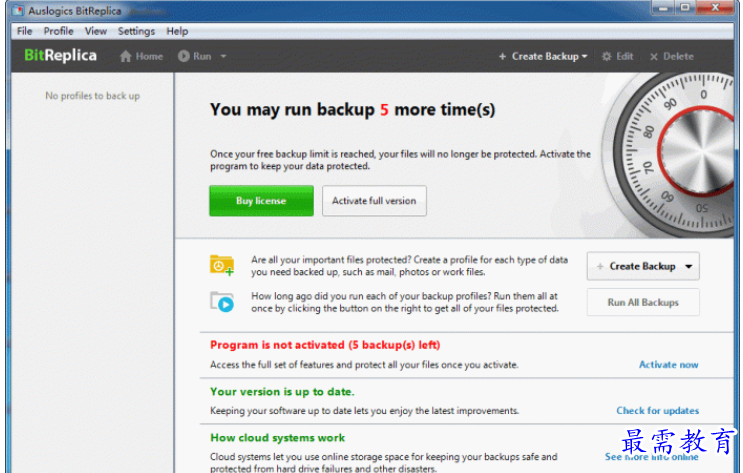Click the Create Backup button in main panel
The image size is (743, 473).
[643, 266]
